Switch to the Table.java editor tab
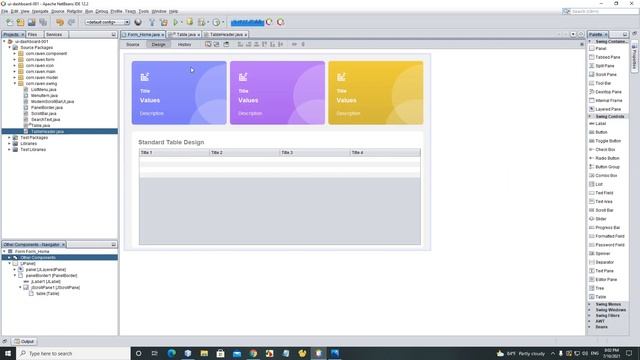Viewport: 640px width, 360px height. (x=184, y=35)
